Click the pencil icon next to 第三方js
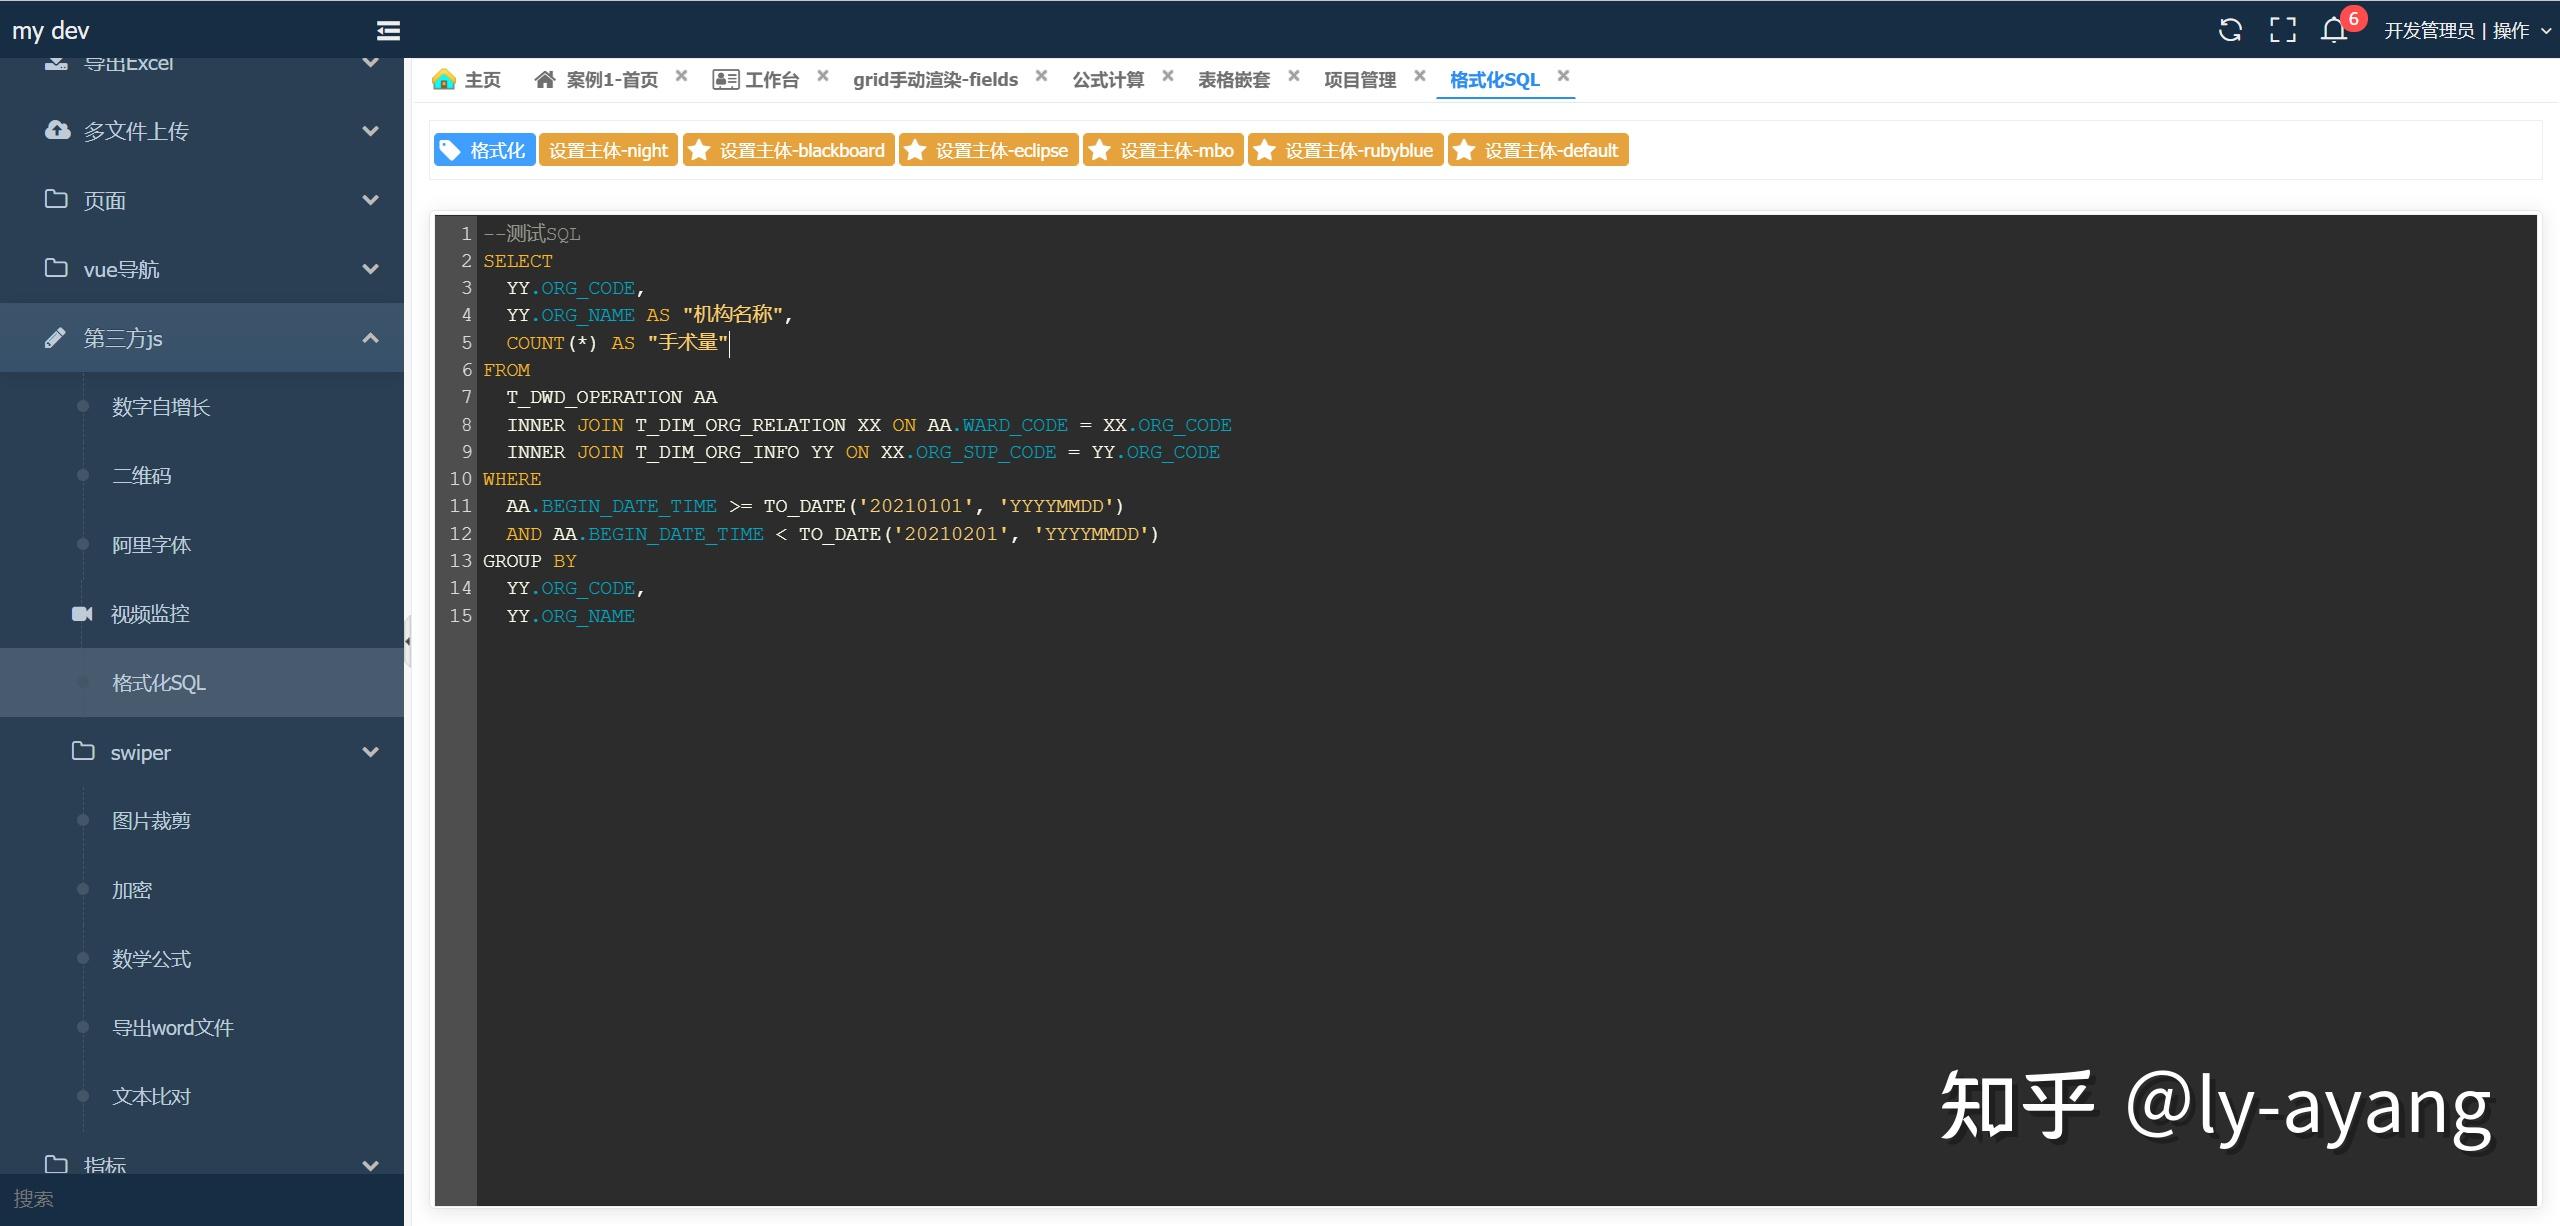The image size is (2560, 1226). (56, 338)
